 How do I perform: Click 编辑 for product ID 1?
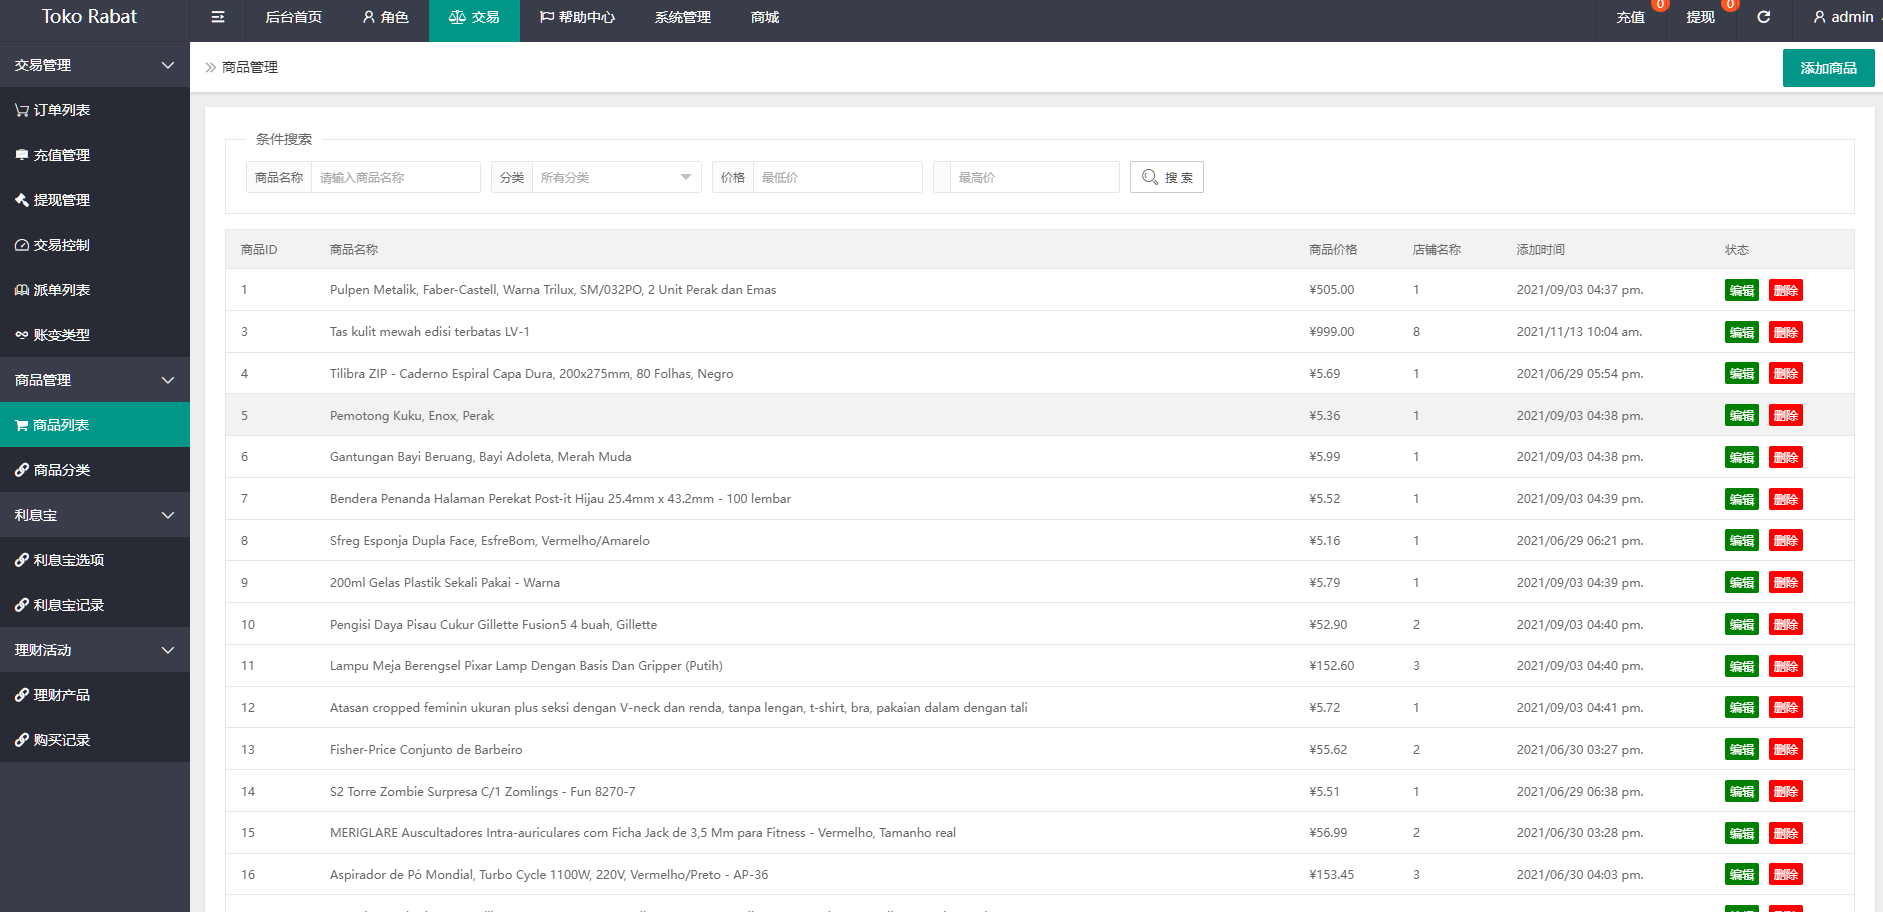[1741, 291]
